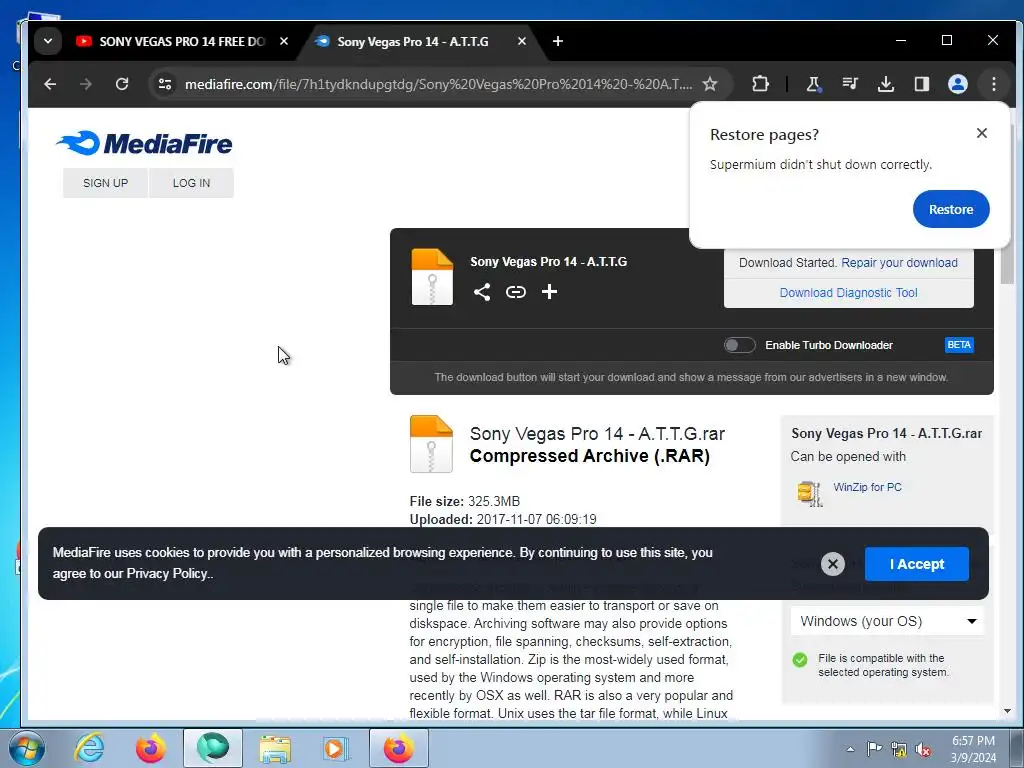Open Action Center flag icon
Image resolution: width=1024 pixels, height=768 pixels.
pos(874,749)
